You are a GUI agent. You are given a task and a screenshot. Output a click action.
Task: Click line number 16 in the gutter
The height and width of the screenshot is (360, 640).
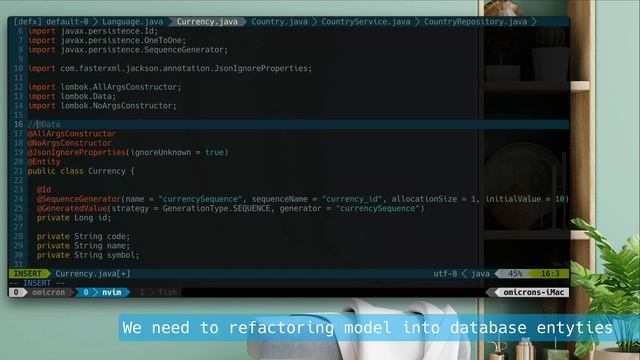pyautogui.click(x=18, y=124)
